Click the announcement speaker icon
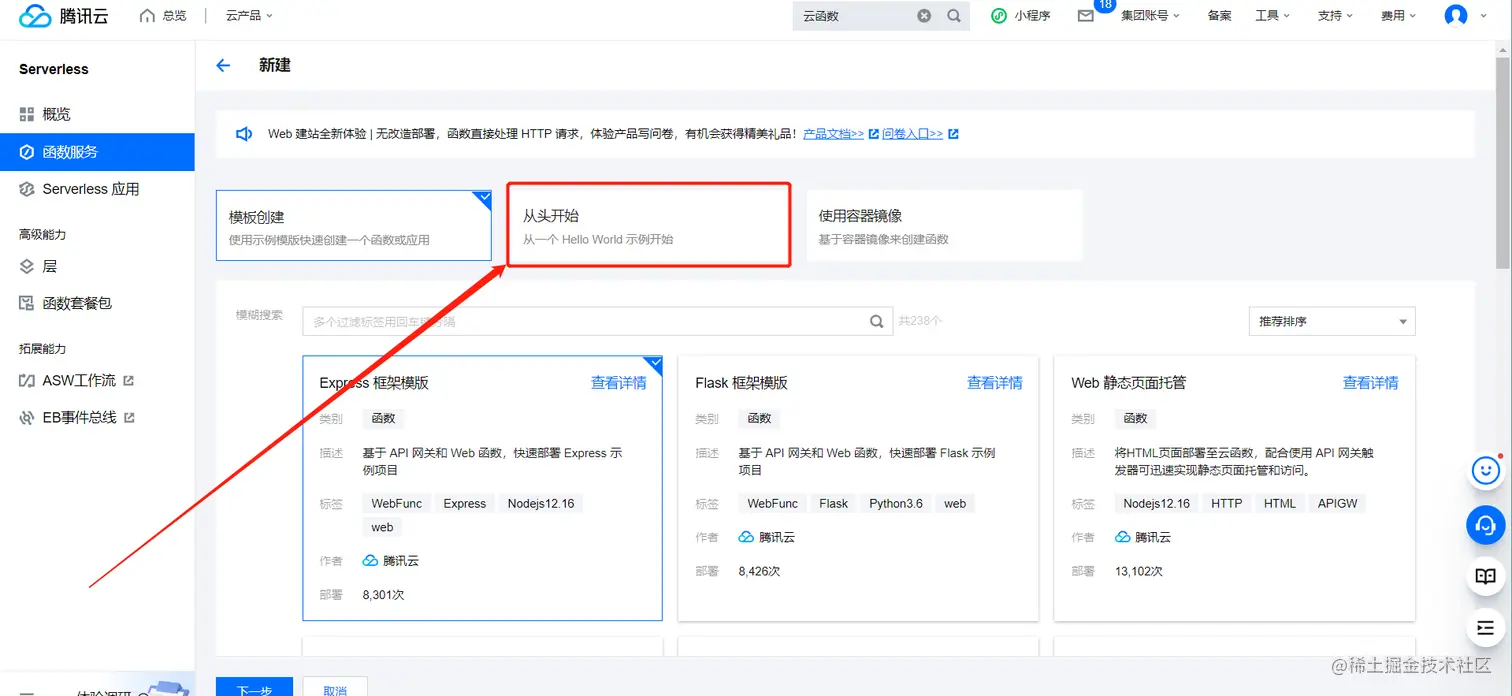The height and width of the screenshot is (696, 1512). [243, 134]
